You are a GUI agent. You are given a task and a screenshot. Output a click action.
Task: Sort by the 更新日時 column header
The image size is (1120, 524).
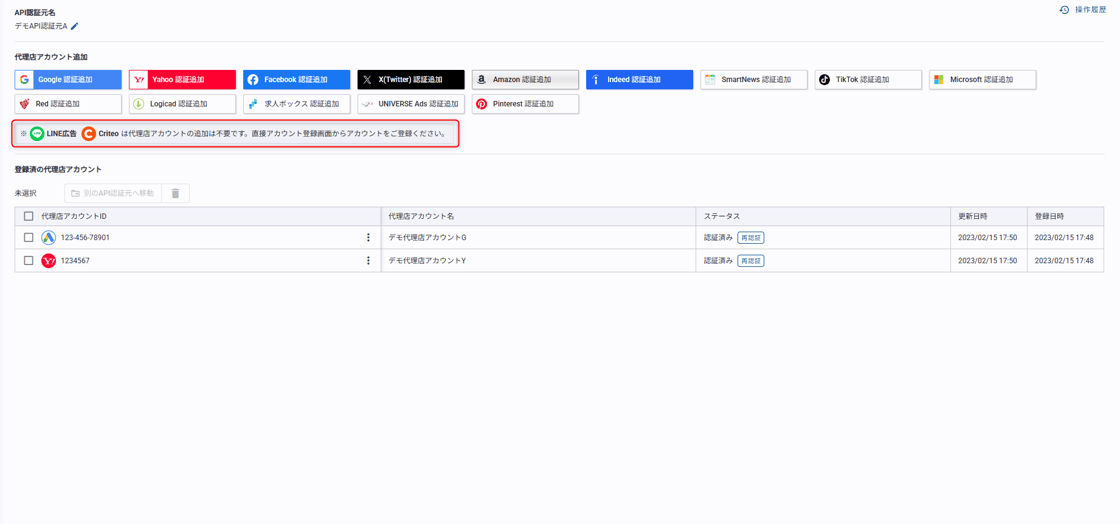coord(972,216)
